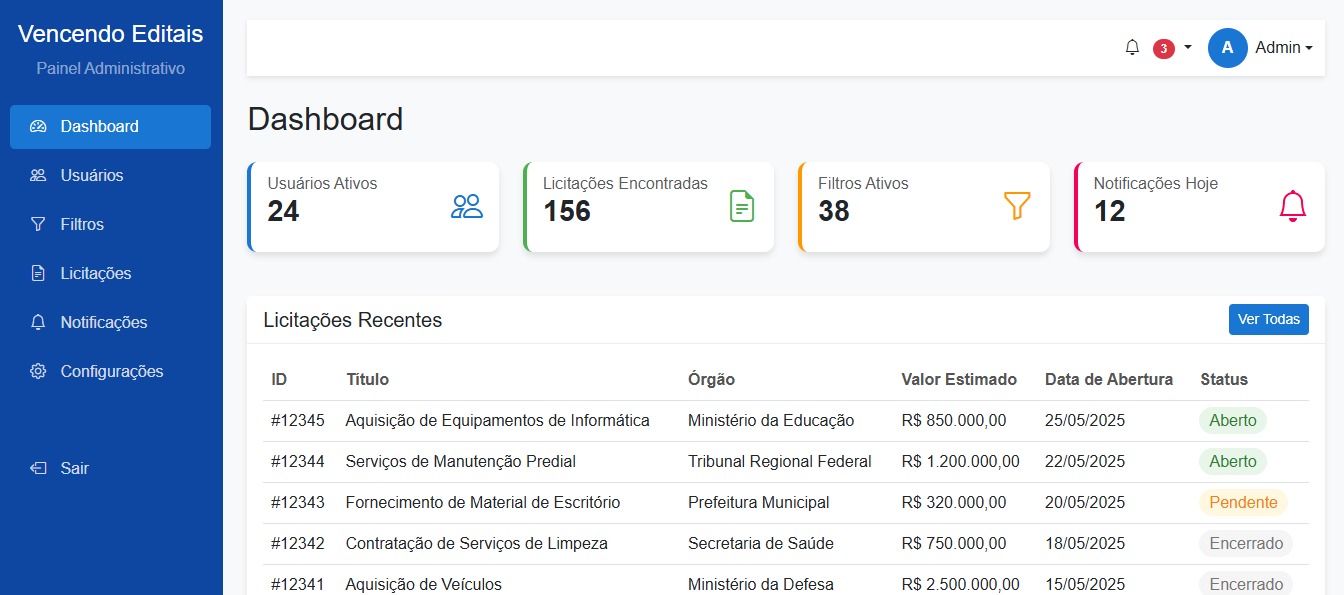Click the Sair logout icon

coord(37,468)
